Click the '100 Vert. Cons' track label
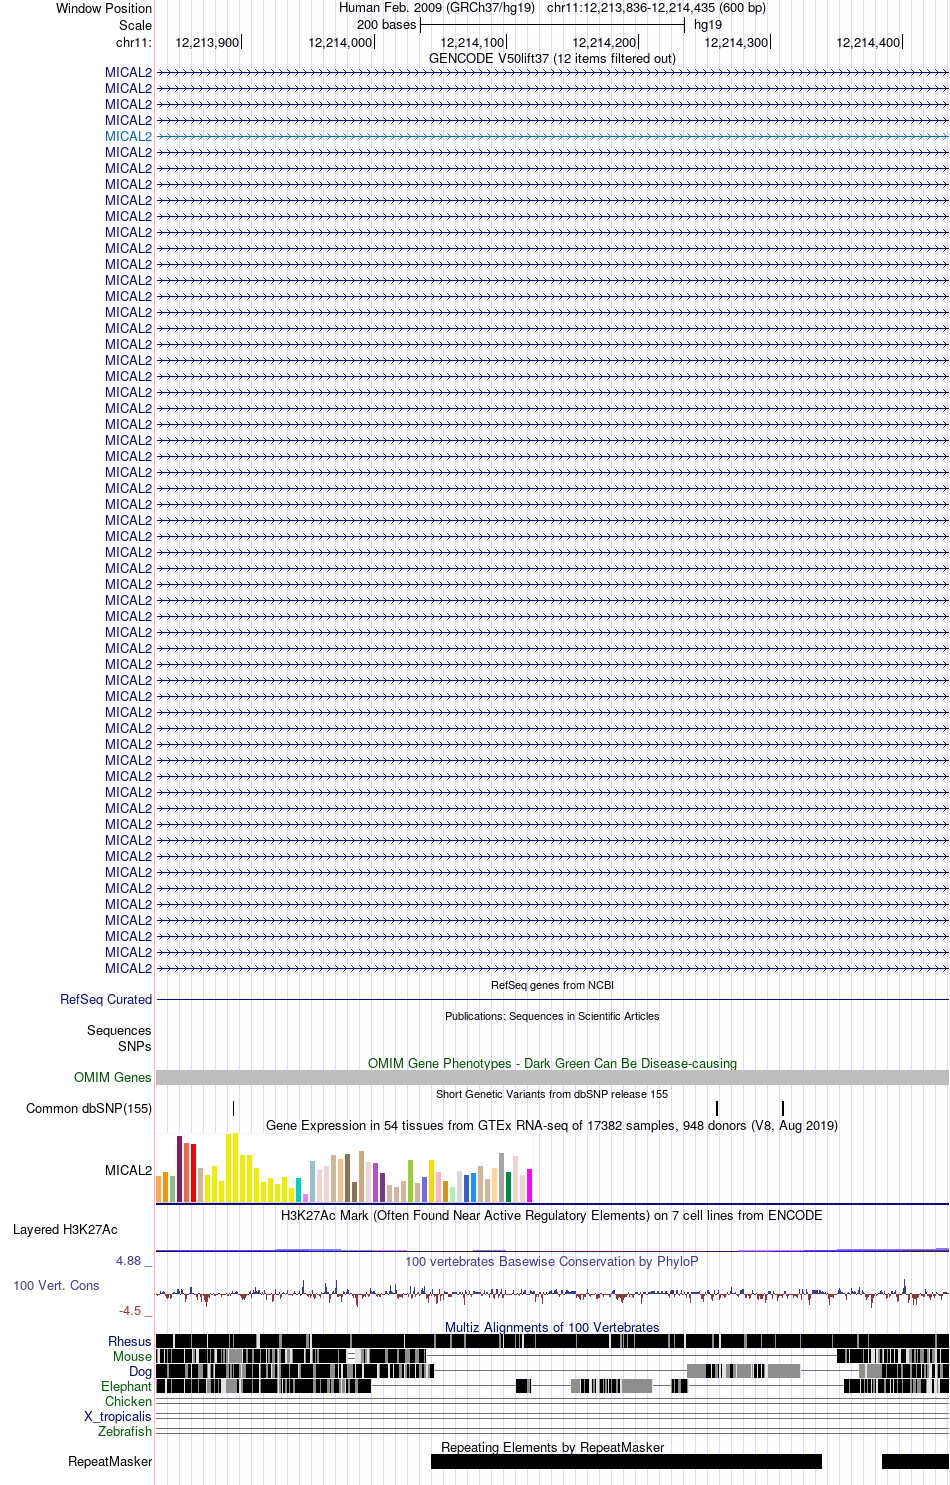This screenshot has width=950, height=1485. click(56, 1285)
